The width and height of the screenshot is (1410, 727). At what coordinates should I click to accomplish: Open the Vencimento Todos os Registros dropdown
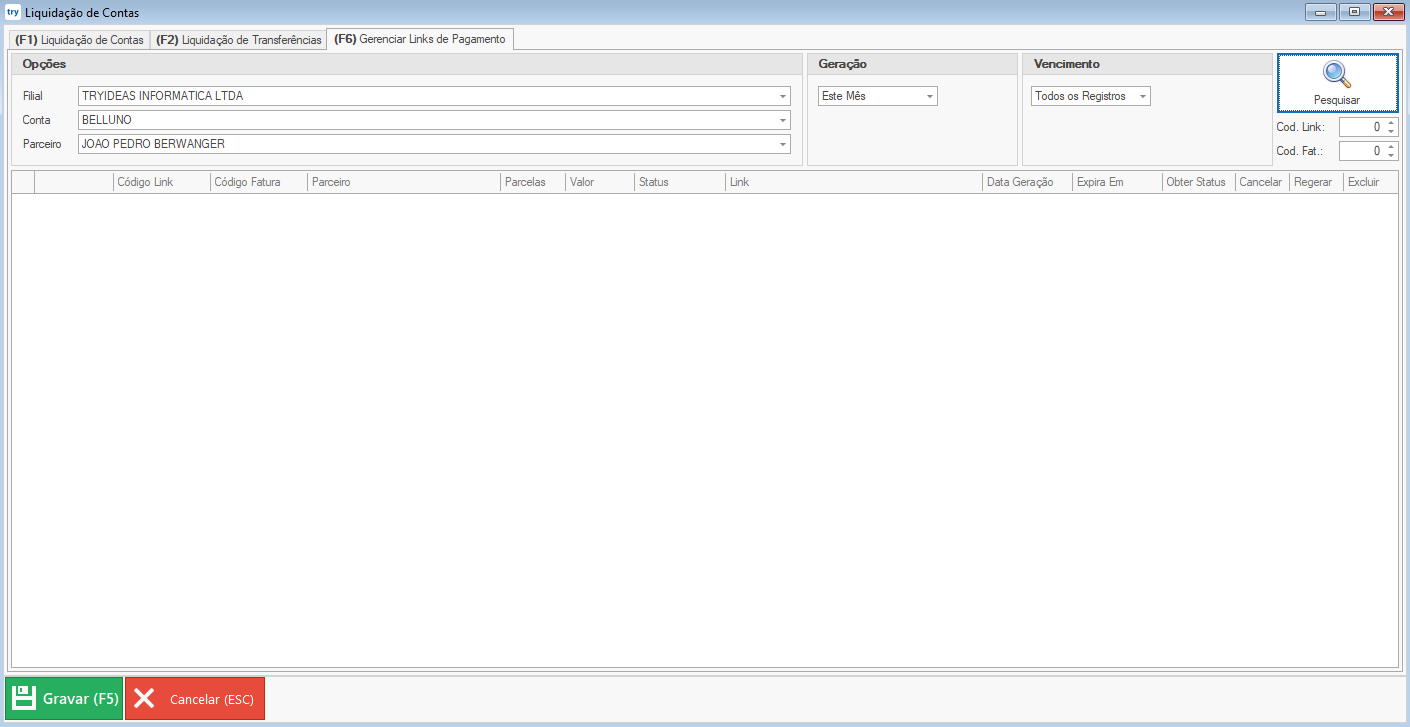[x=1142, y=97]
